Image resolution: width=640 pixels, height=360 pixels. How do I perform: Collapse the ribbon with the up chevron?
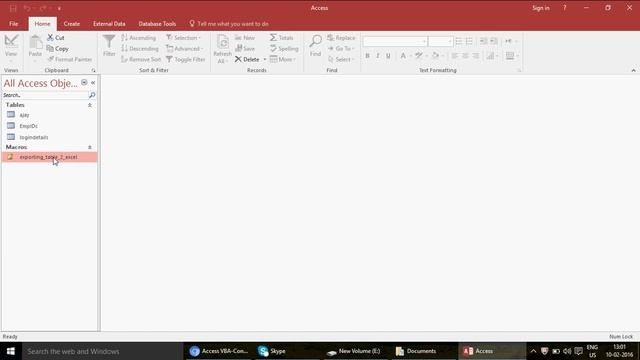(633, 71)
